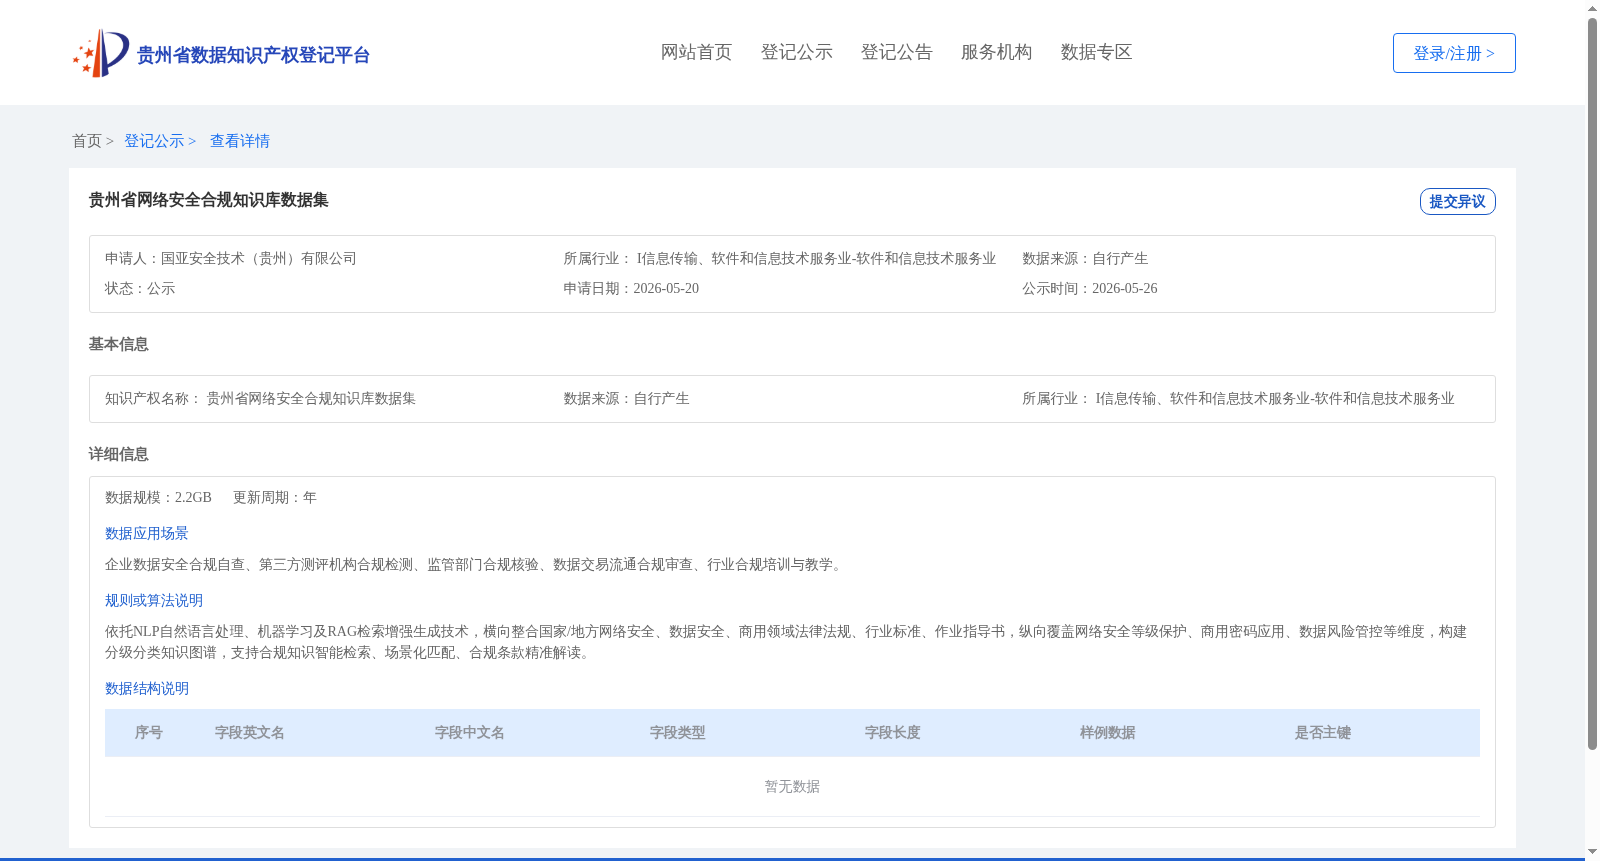Click the 首页 breadcrumb link
The image size is (1600, 861).
tap(87, 141)
